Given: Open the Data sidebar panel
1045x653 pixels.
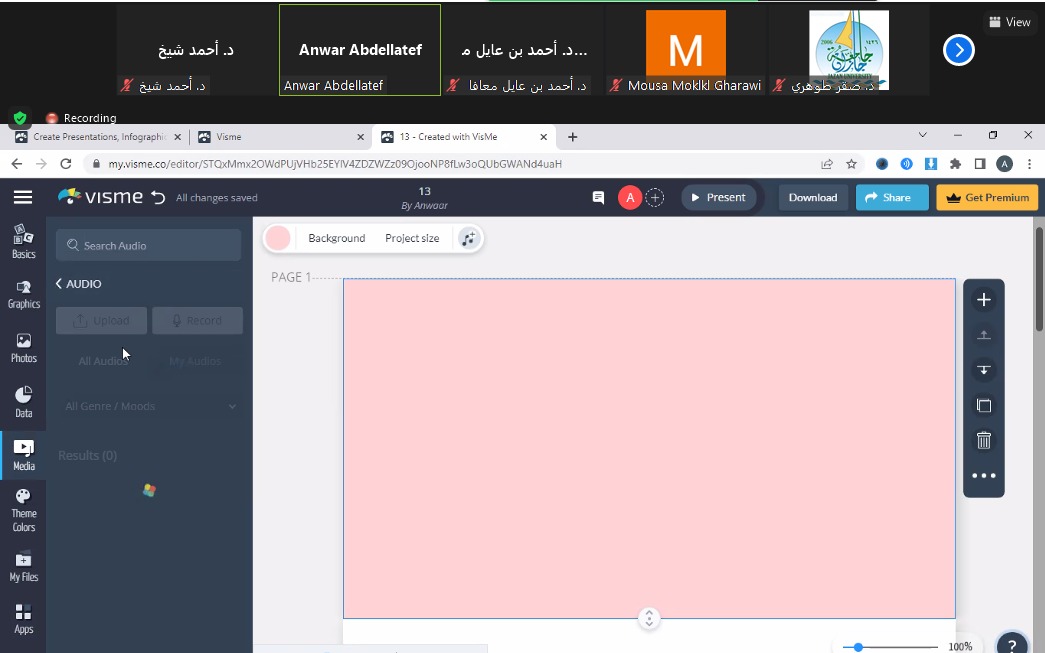Looking at the screenshot, I should 23,402.
